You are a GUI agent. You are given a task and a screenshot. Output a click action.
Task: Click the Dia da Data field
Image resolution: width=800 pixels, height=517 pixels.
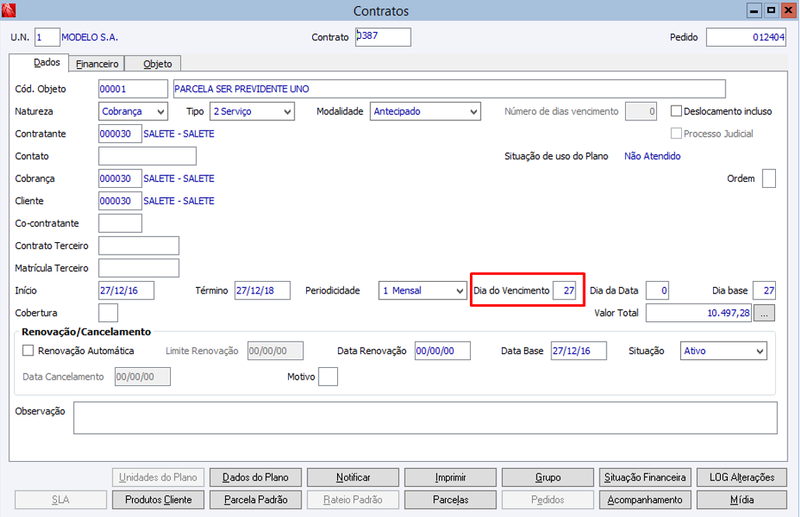click(658, 290)
